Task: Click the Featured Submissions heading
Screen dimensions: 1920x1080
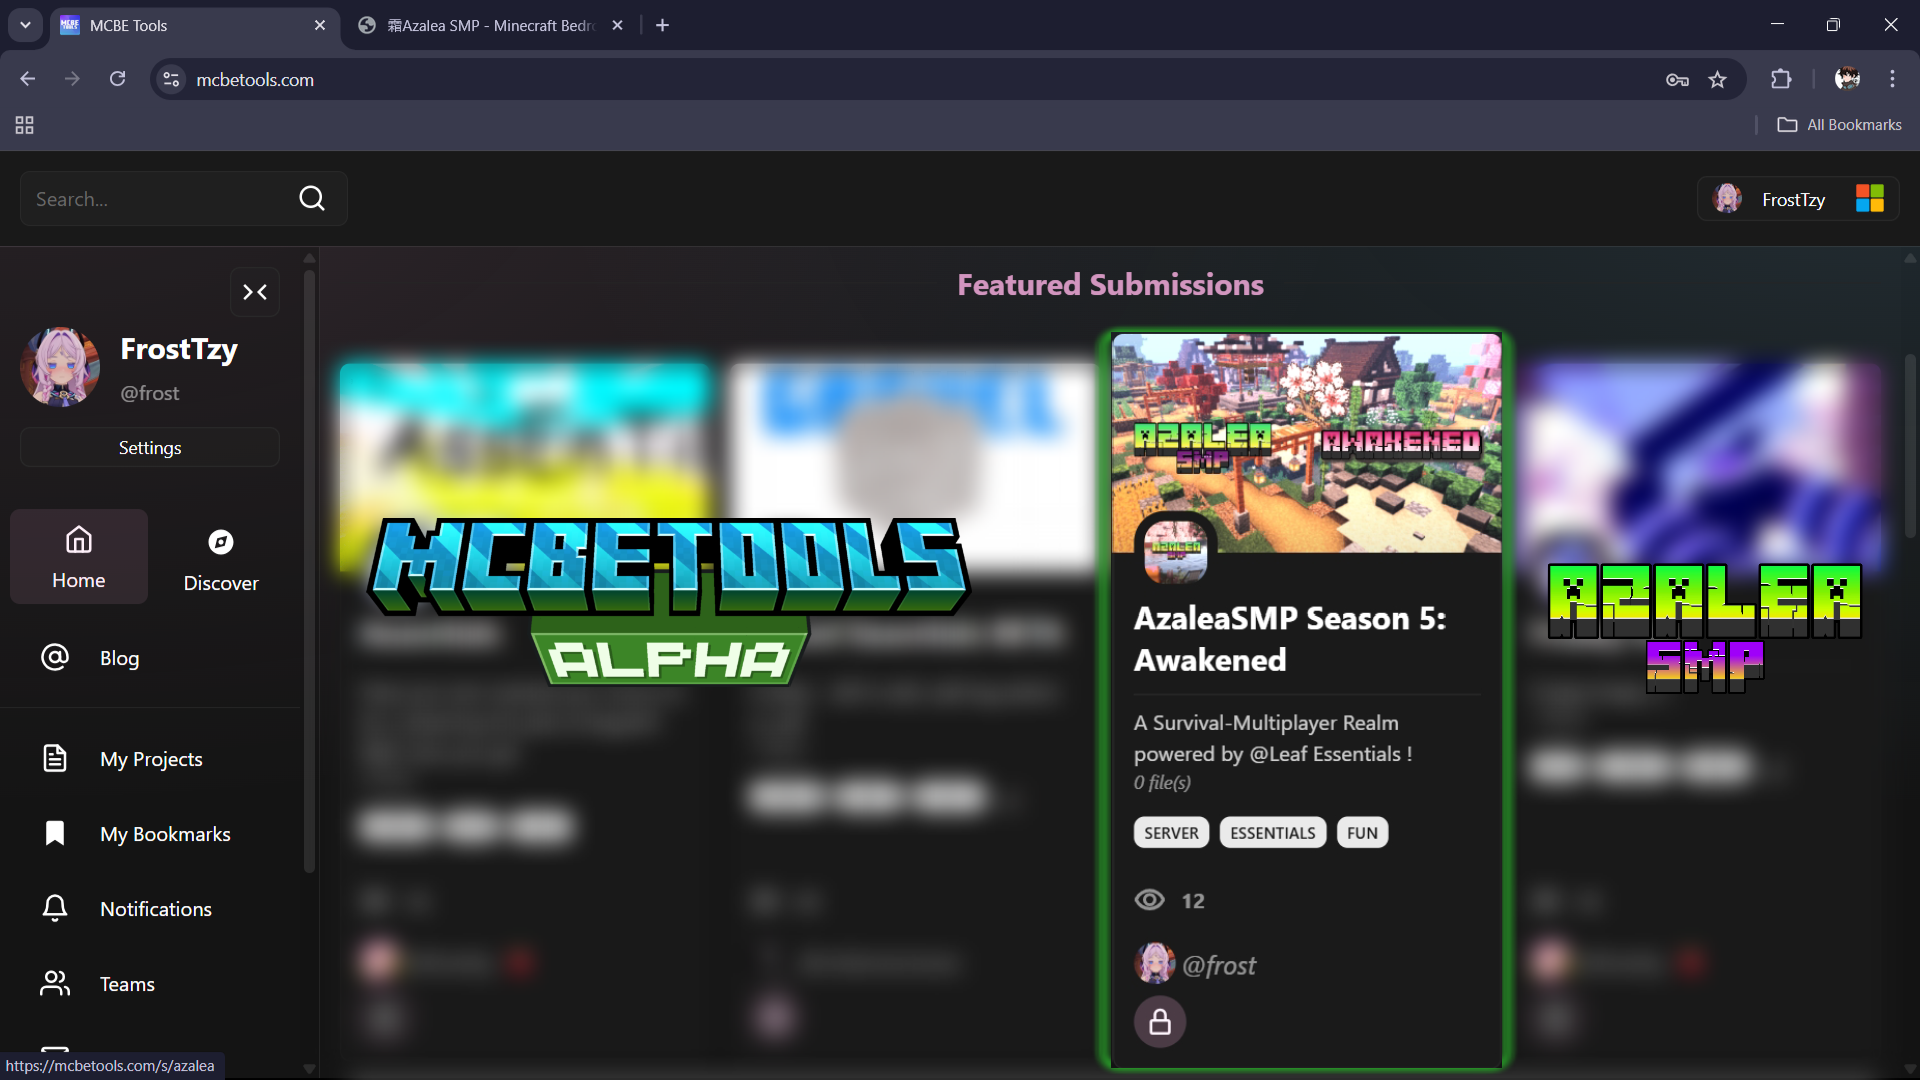Action: 1110,285
